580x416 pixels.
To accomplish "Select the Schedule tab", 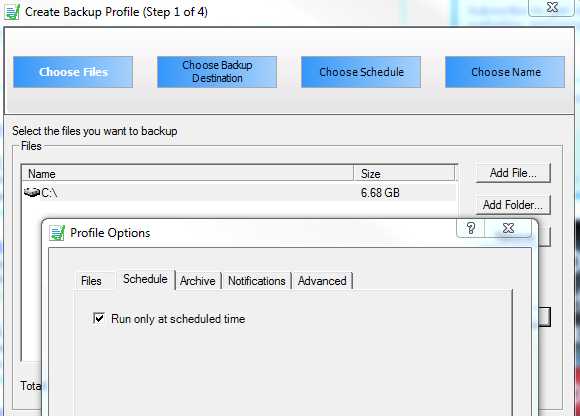I will (x=145, y=279).
